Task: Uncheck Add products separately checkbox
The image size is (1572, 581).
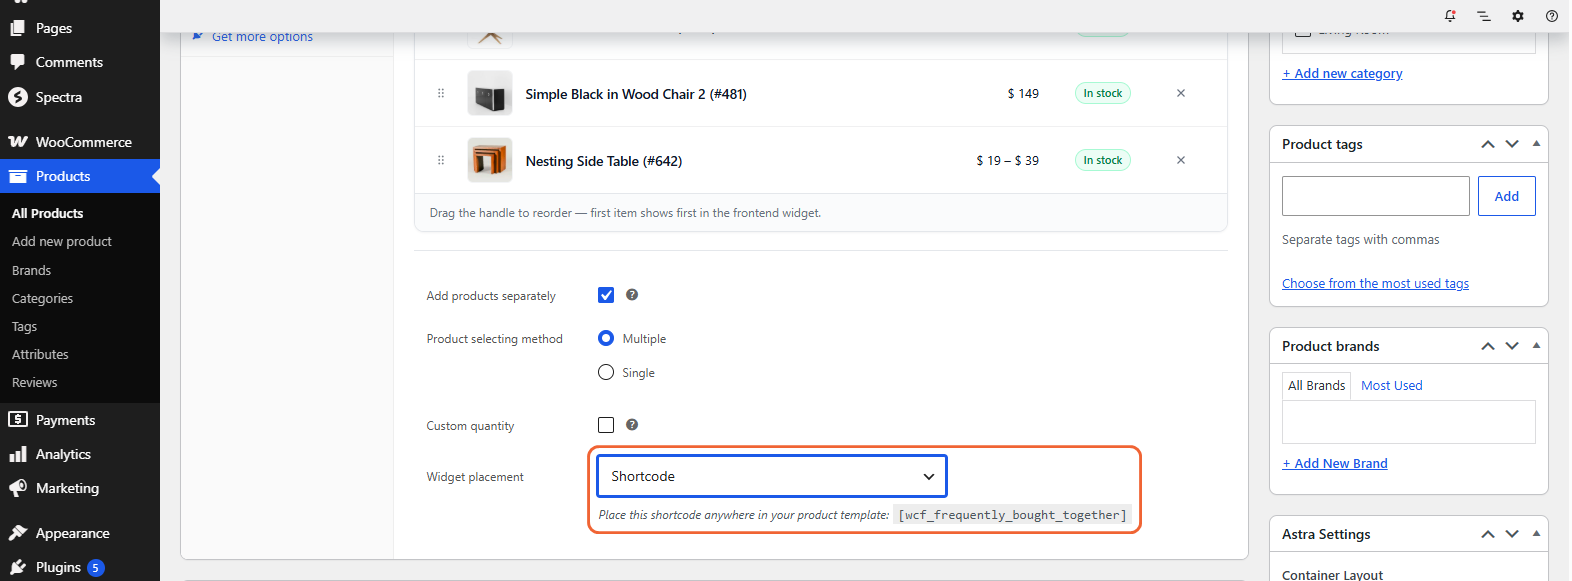Action: (x=606, y=295)
